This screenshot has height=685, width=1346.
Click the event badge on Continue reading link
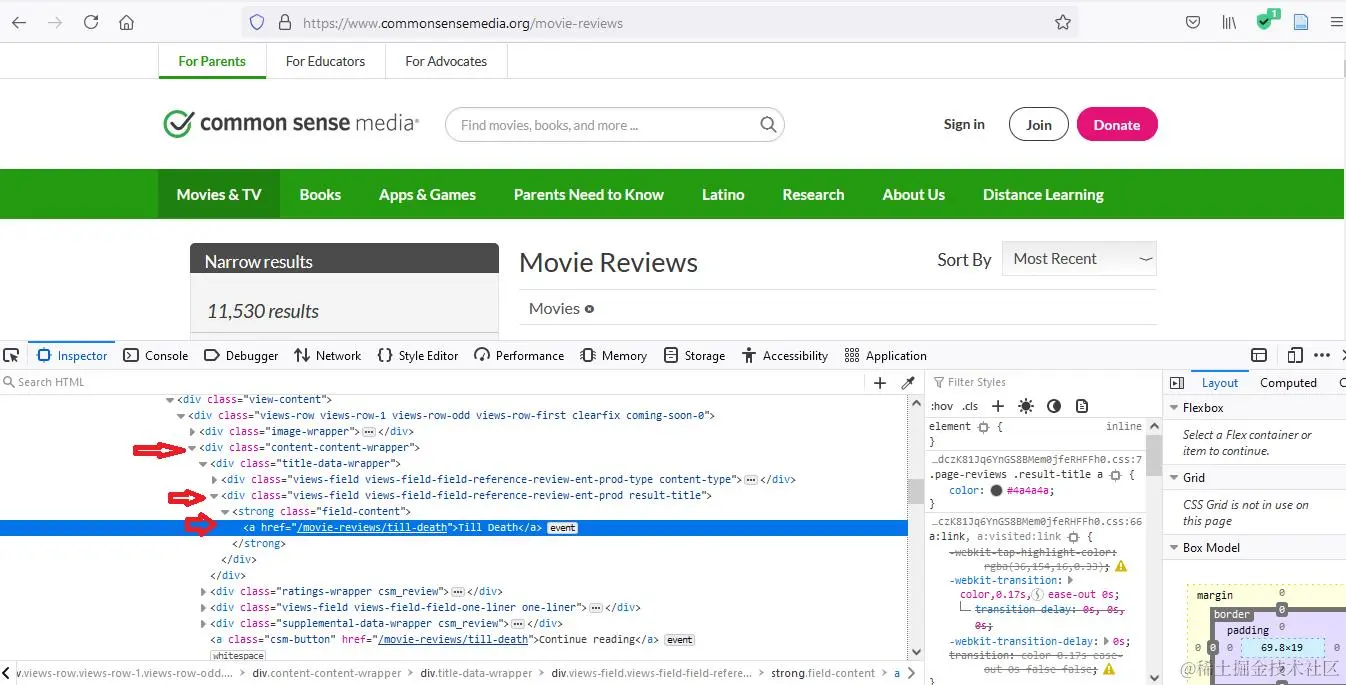(x=680, y=640)
